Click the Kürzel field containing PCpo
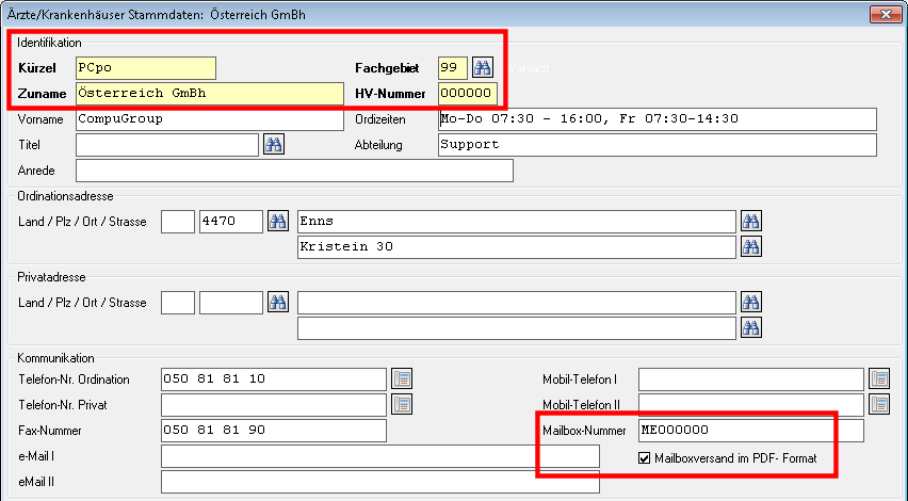The width and height of the screenshot is (908, 501). tap(146, 68)
